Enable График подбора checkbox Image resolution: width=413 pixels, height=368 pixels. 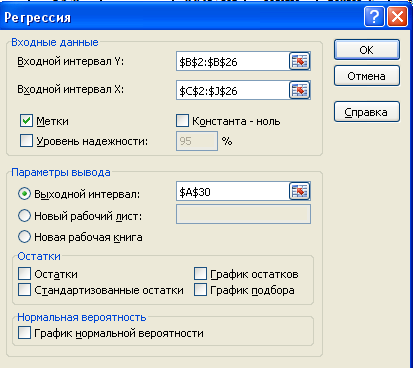(200, 290)
